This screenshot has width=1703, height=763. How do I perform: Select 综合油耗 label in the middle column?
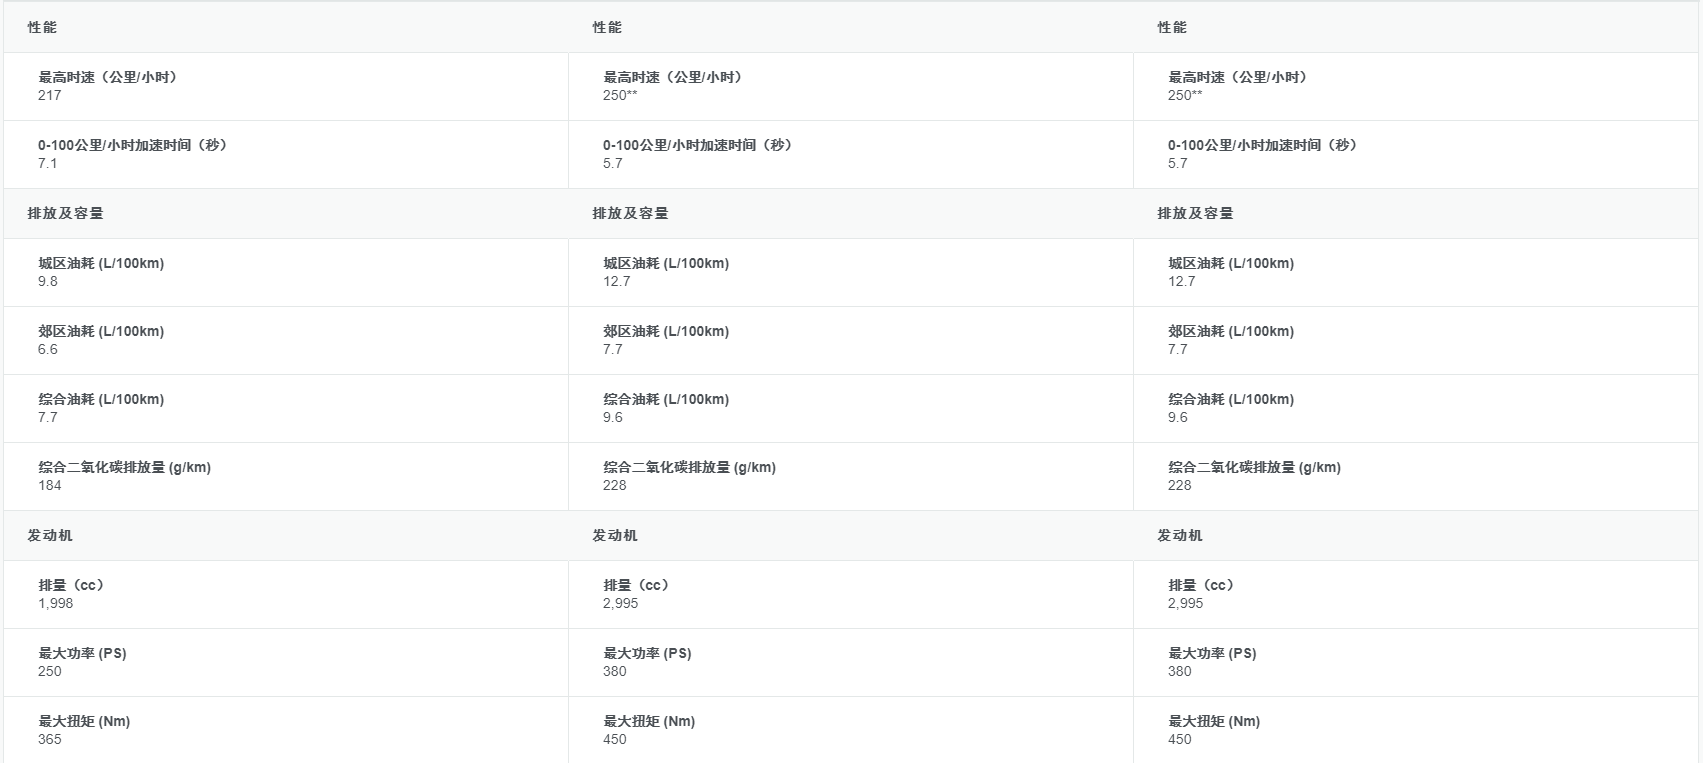666,399
